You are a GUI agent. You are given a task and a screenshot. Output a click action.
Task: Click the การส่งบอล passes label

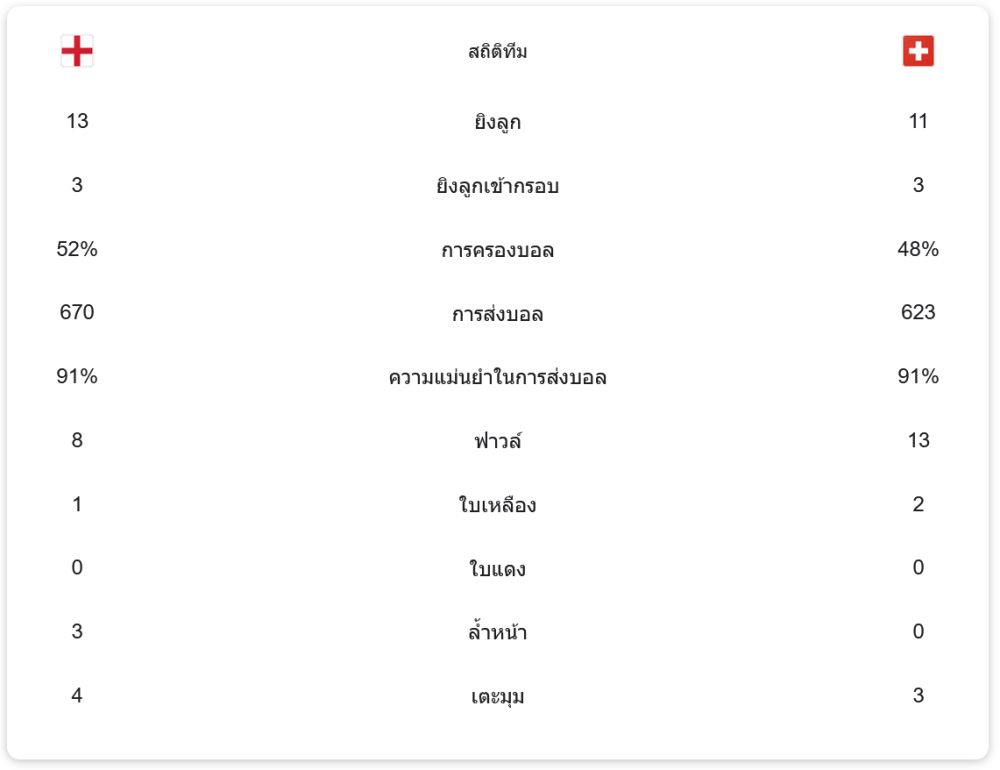(497, 313)
